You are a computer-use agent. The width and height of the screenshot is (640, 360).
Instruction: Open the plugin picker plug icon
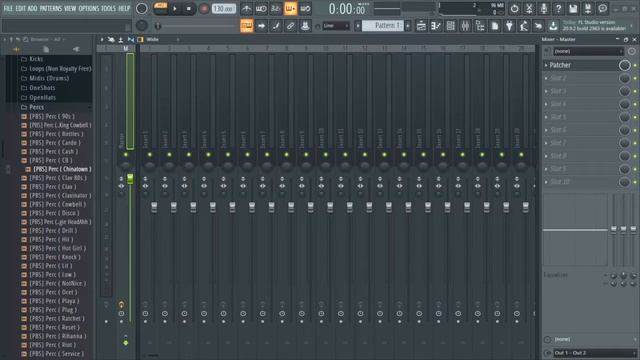point(509,26)
